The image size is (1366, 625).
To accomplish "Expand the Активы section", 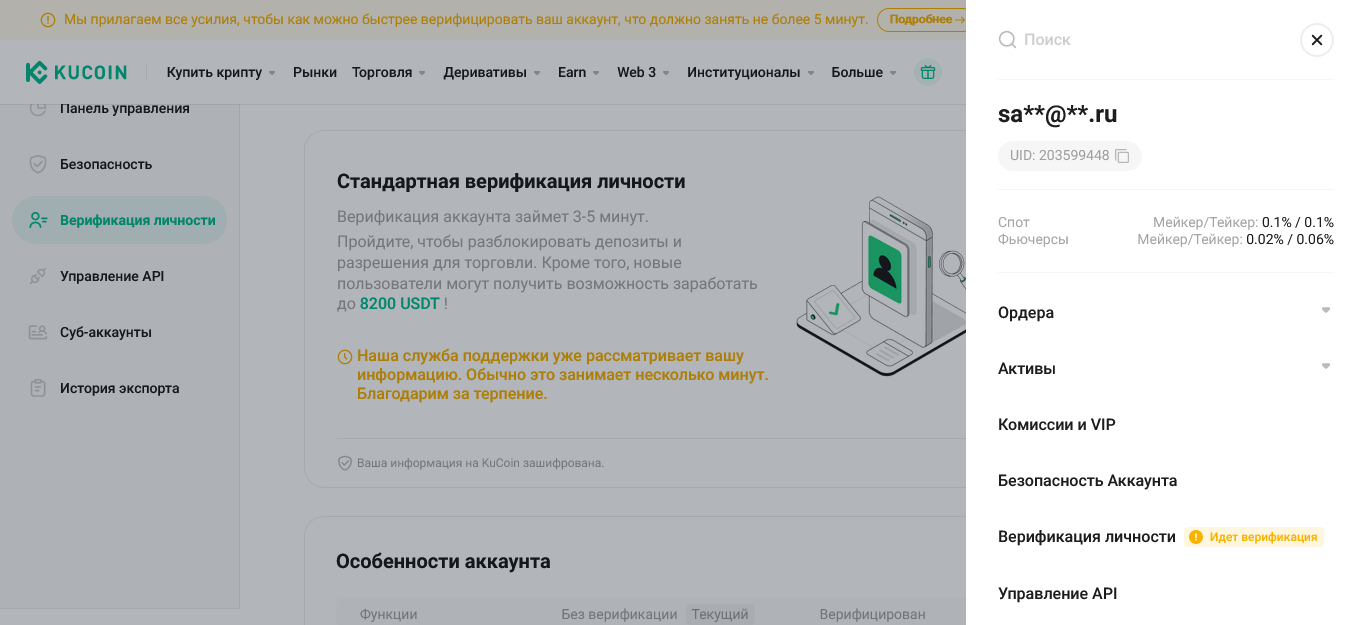I will pos(1325,367).
